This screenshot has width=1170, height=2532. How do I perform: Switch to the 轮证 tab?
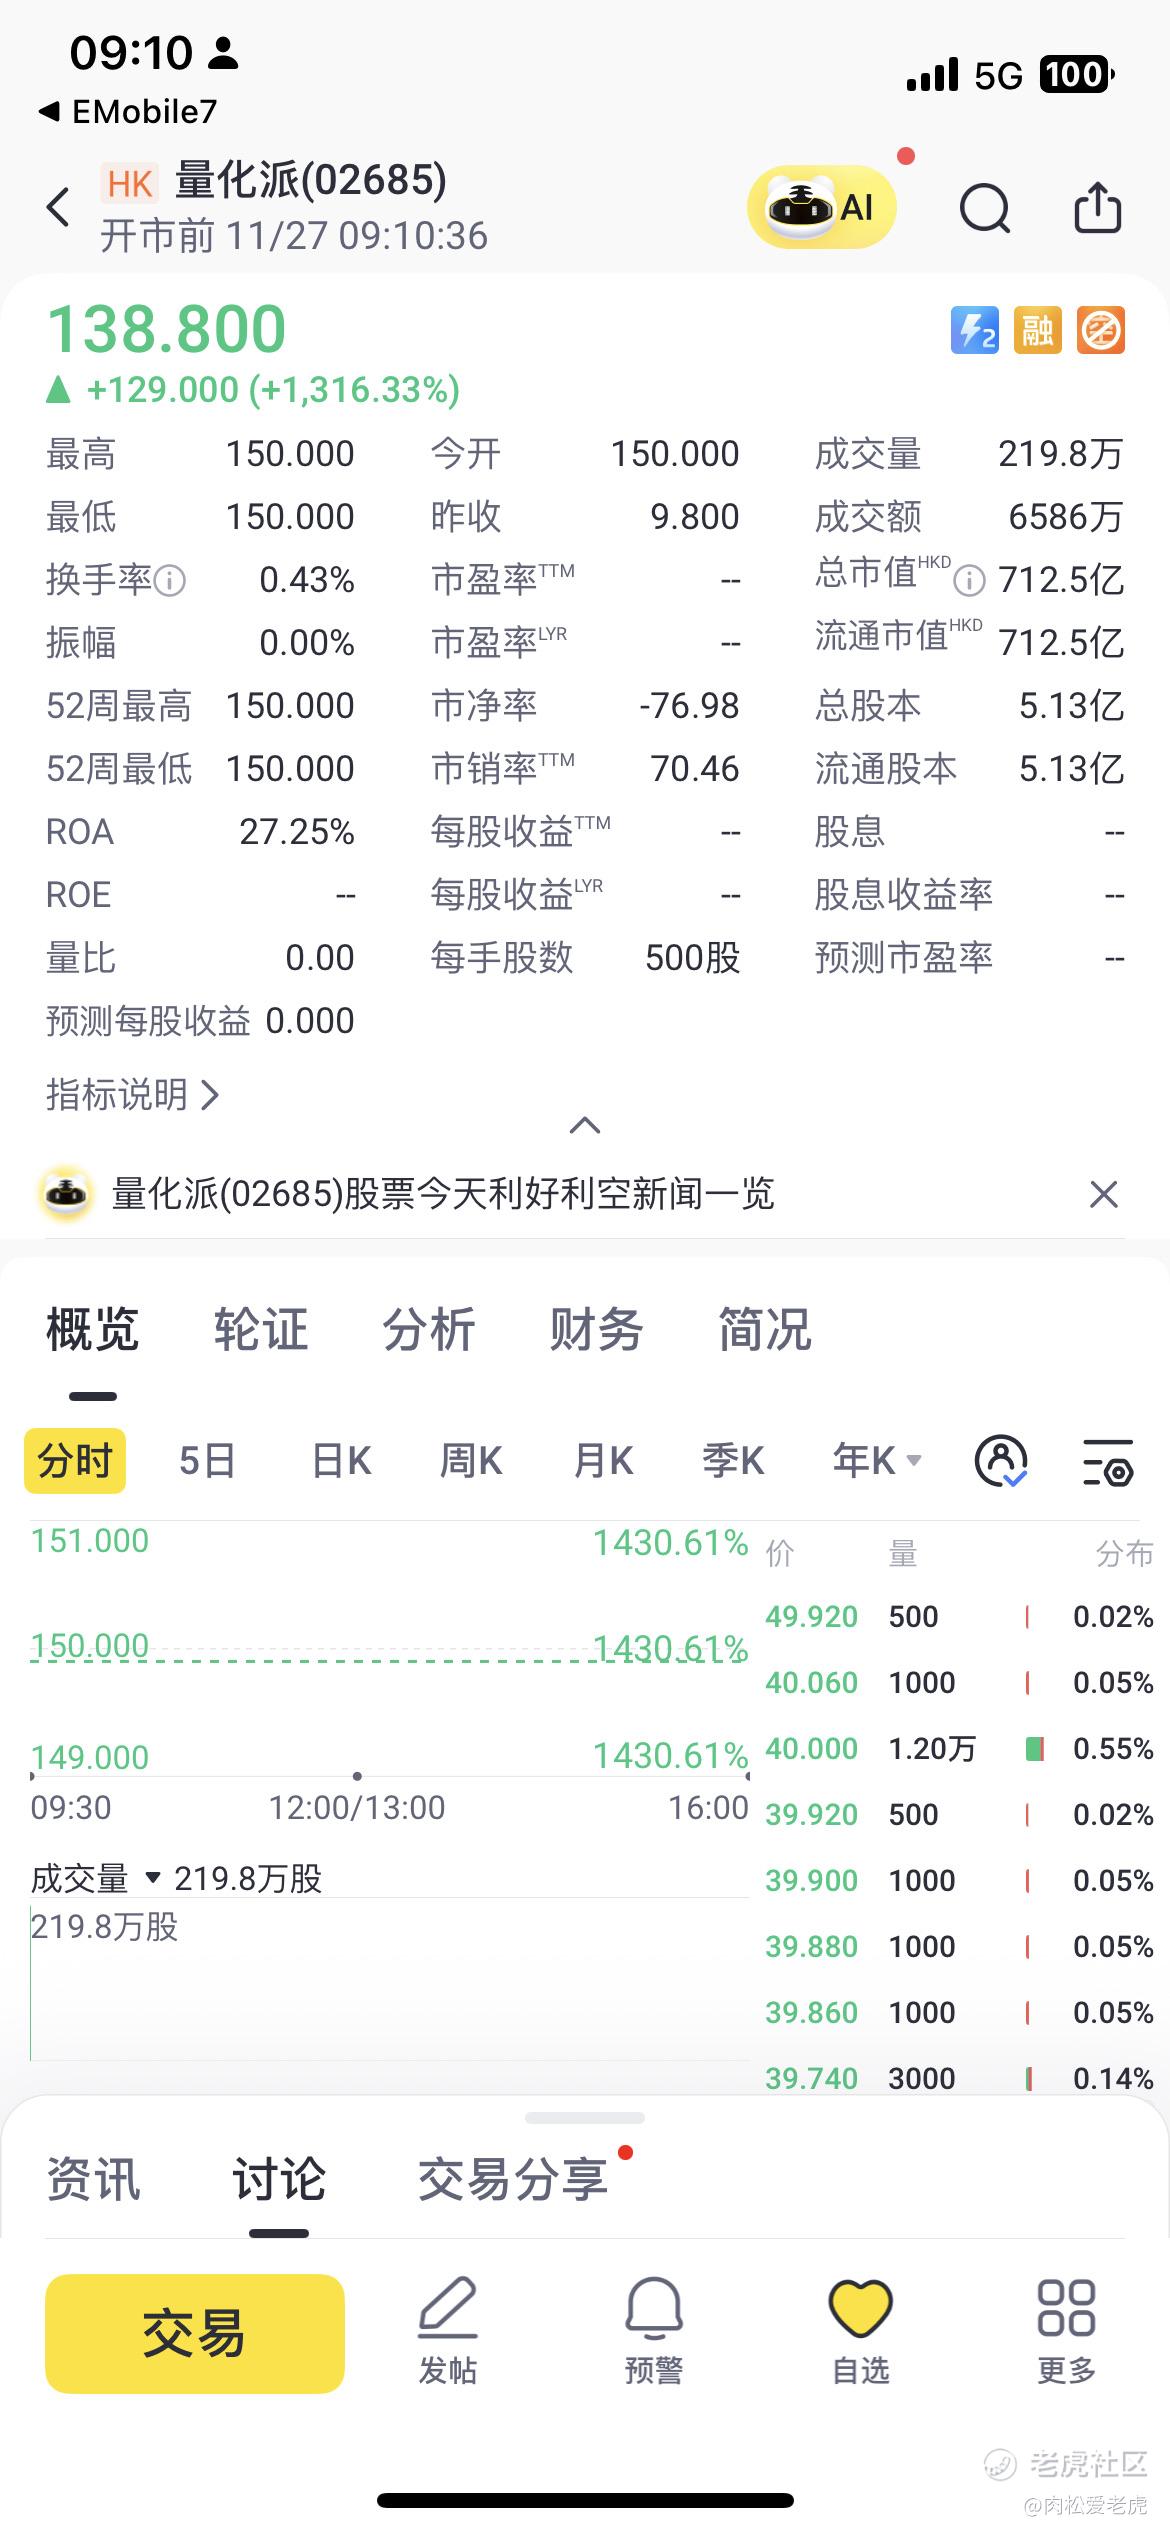(x=260, y=1330)
